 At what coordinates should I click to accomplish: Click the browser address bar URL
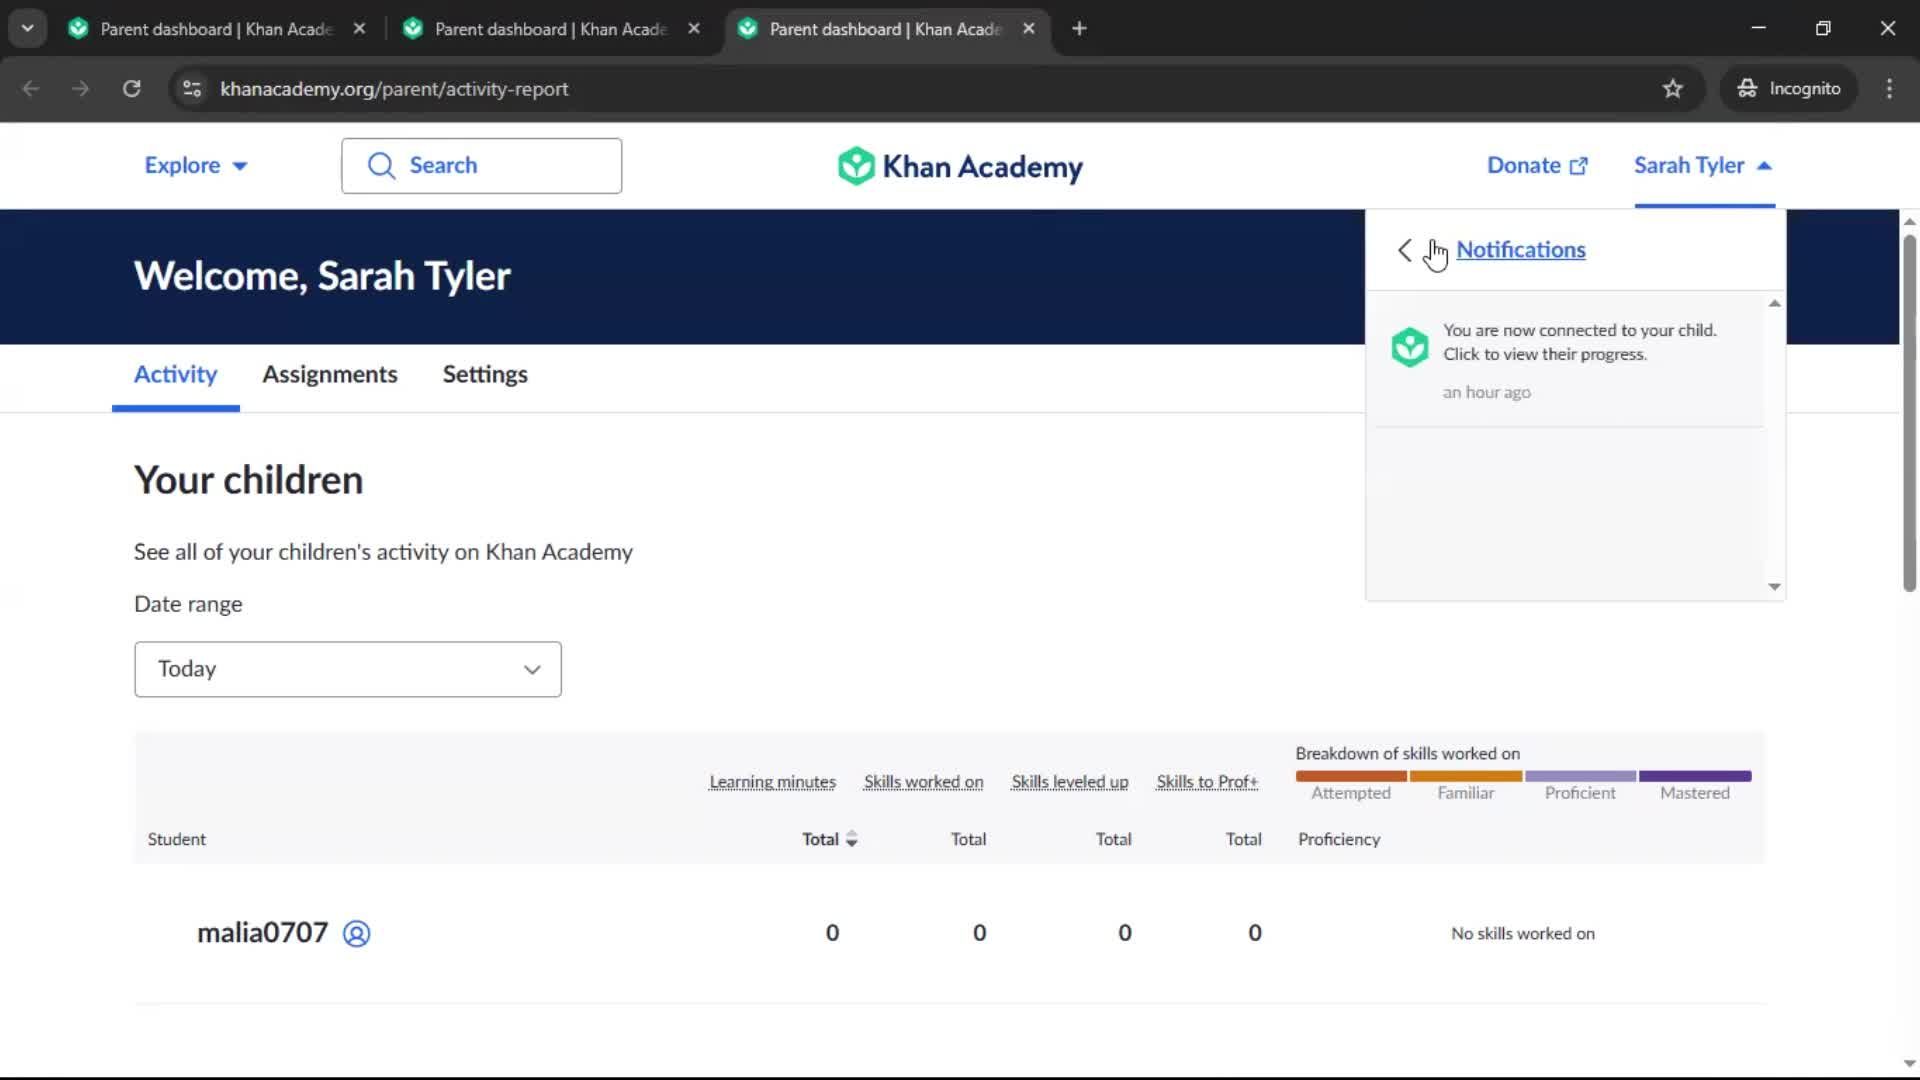(394, 89)
